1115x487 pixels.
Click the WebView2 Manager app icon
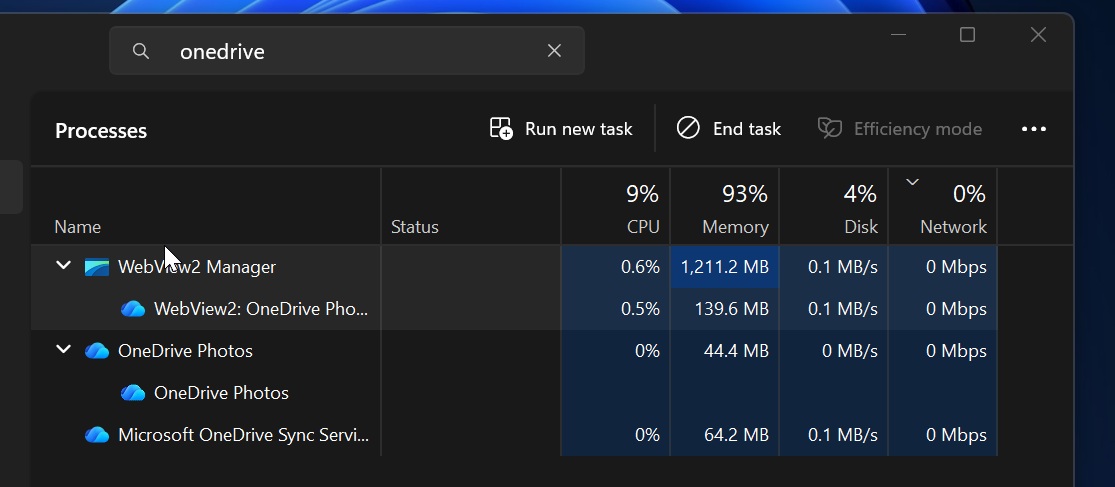click(97, 267)
